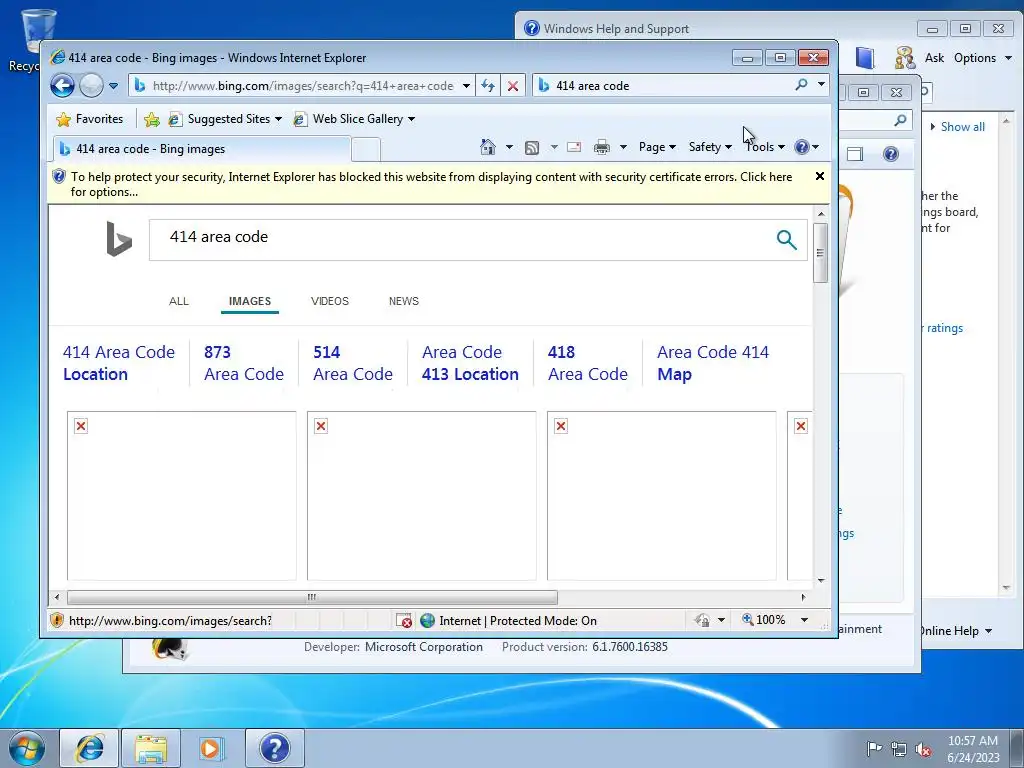1024x768 pixels.
Task: Click Help and Support taskbar icon
Action: pyautogui.click(x=275, y=748)
